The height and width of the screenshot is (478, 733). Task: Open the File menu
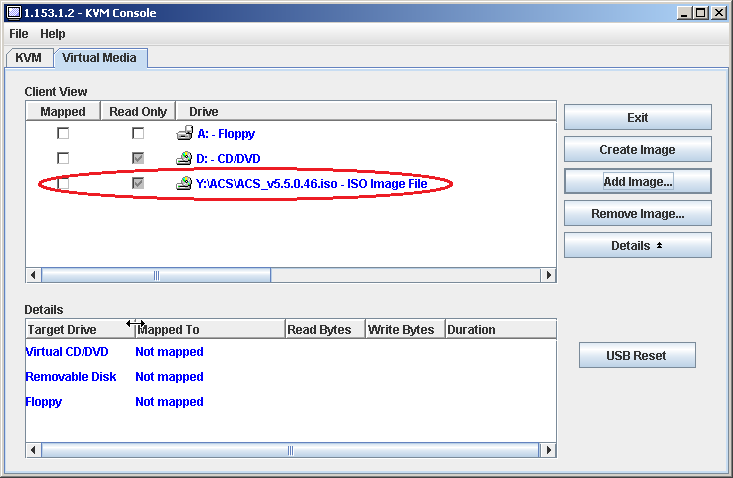(x=19, y=34)
